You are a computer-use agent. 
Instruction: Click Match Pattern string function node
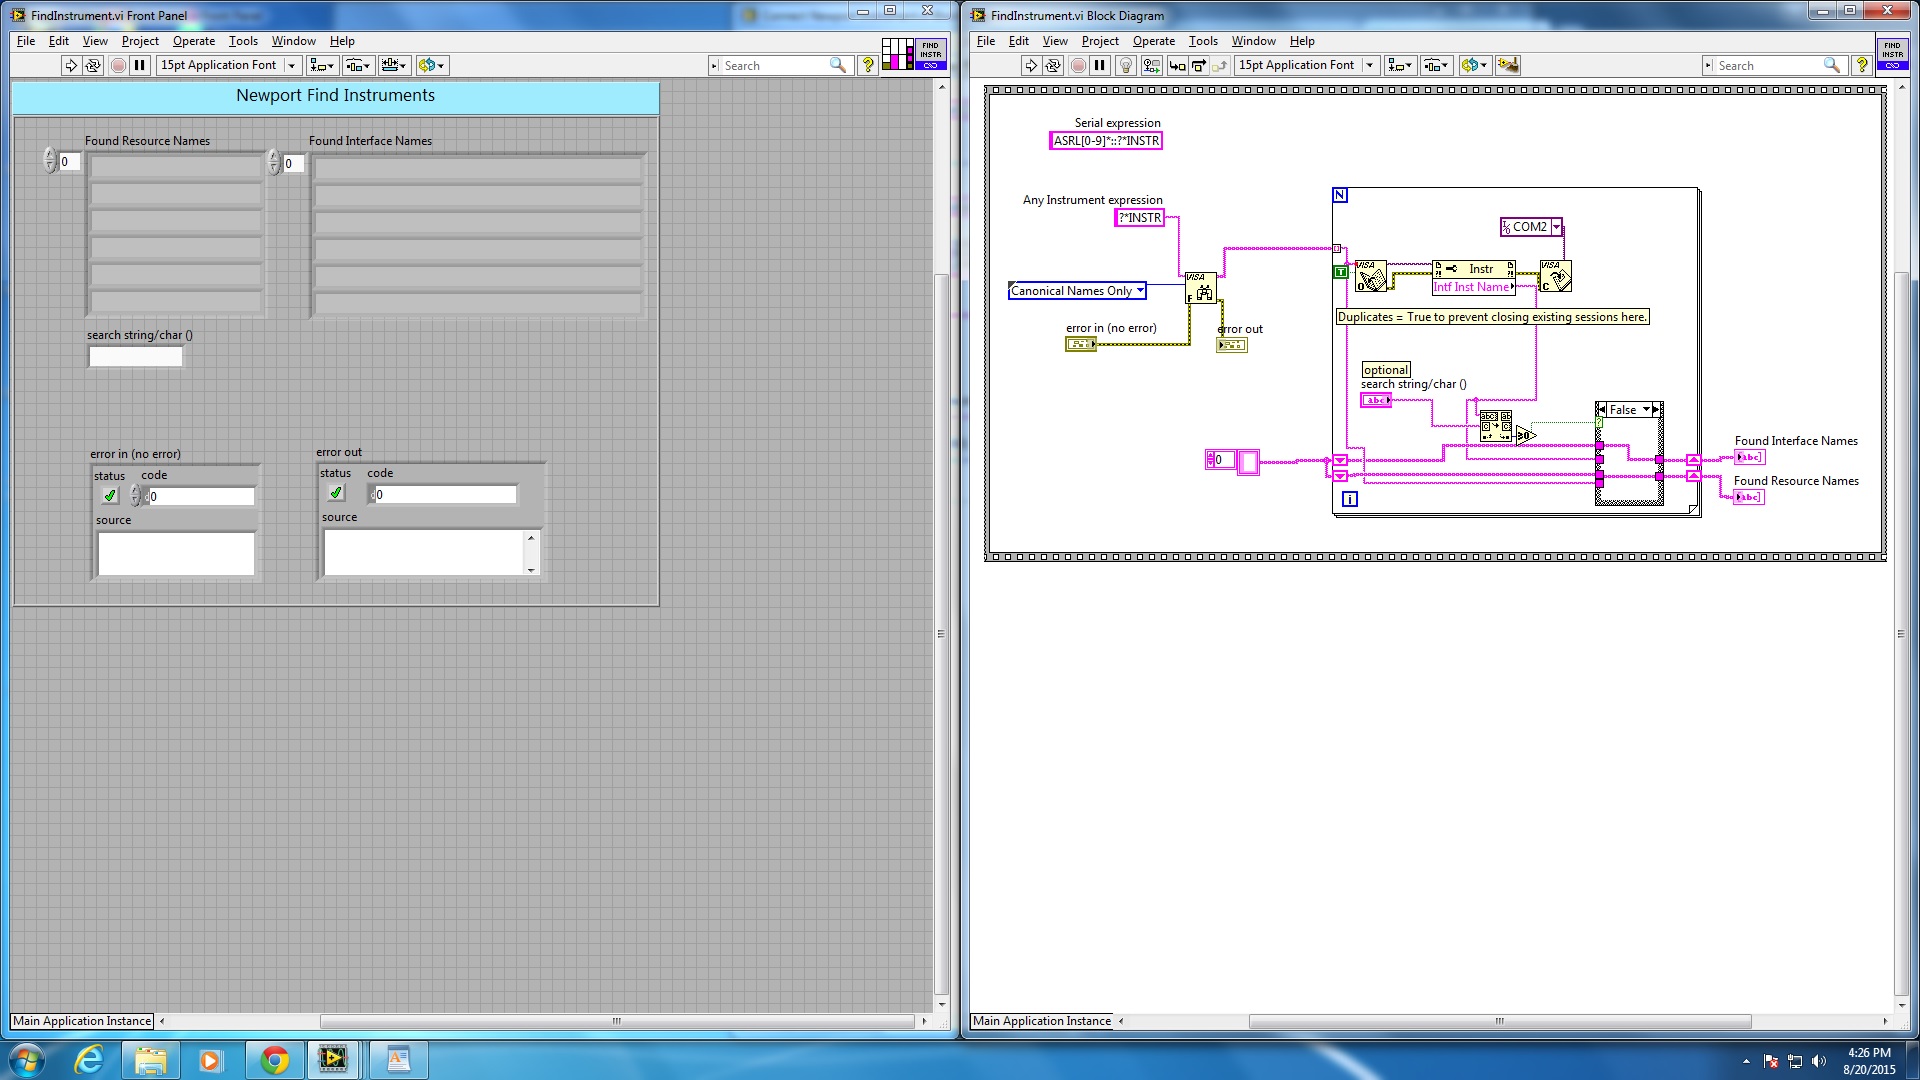tap(1495, 426)
